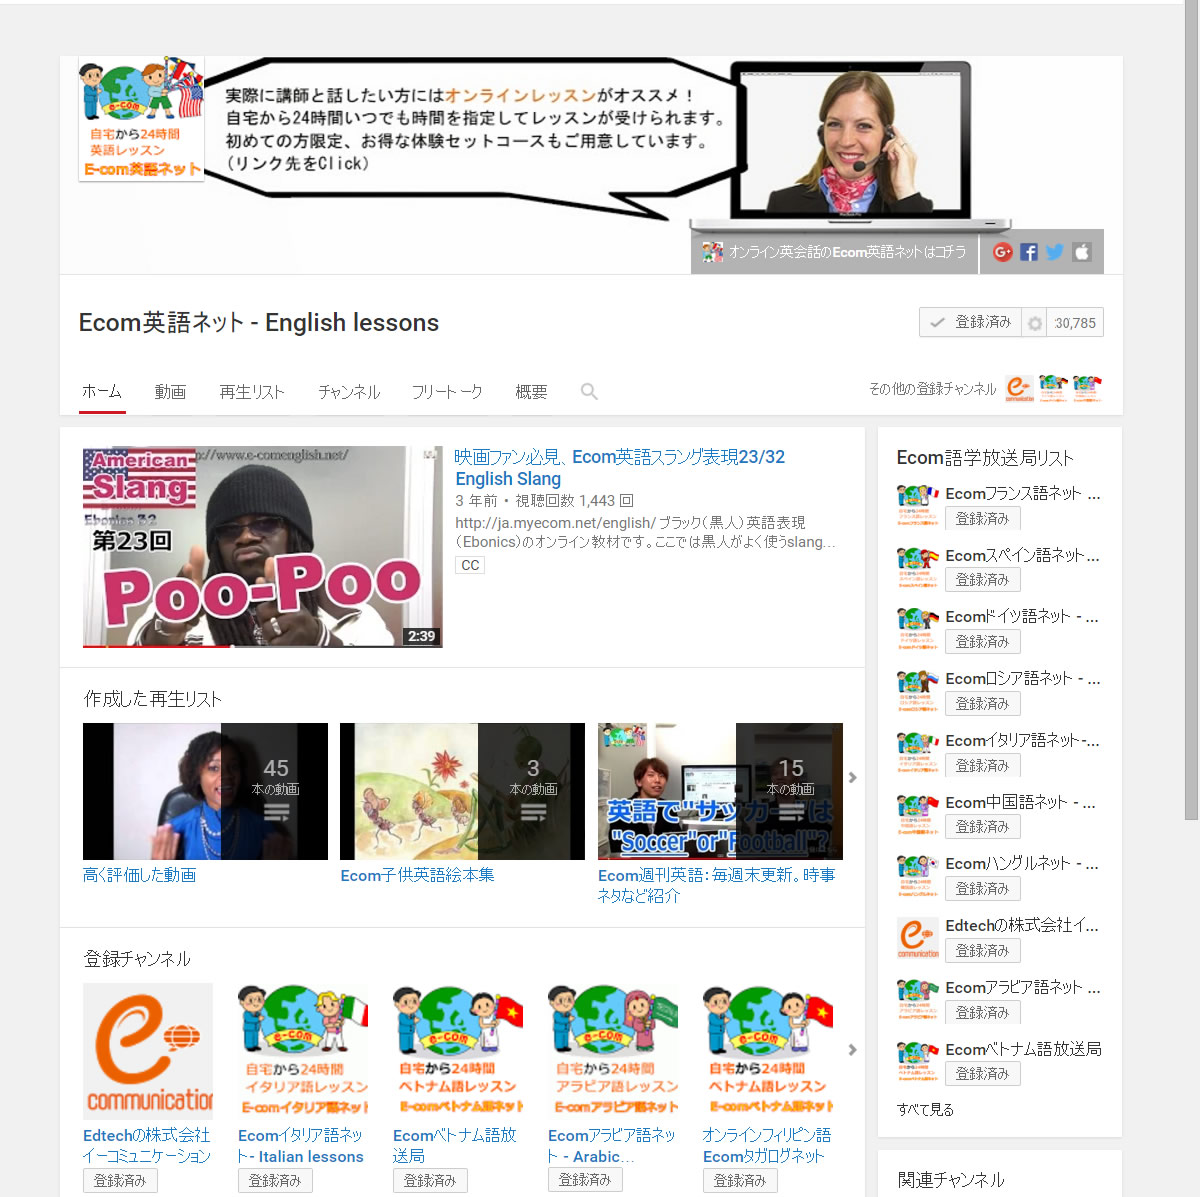Toggle 登録済み under Ecomドイツ語ネット
The height and width of the screenshot is (1197, 1200).
tap(982, 642)
